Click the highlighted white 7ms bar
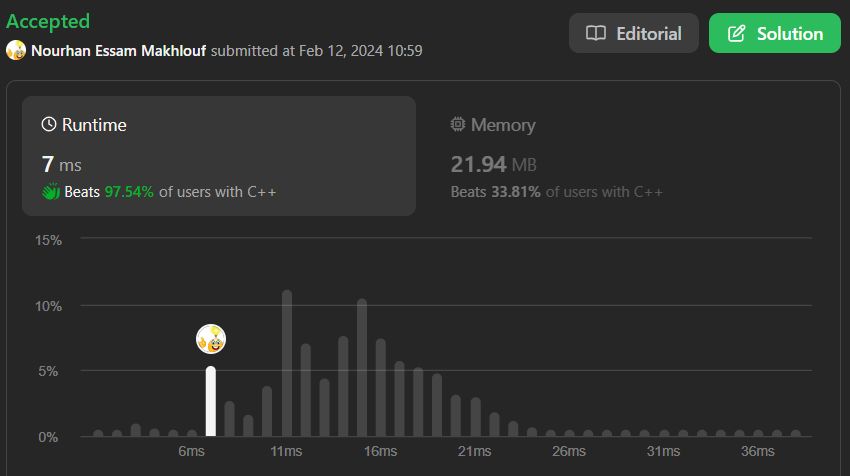Screen dimensions: 850x476 [x=211, y=401]
